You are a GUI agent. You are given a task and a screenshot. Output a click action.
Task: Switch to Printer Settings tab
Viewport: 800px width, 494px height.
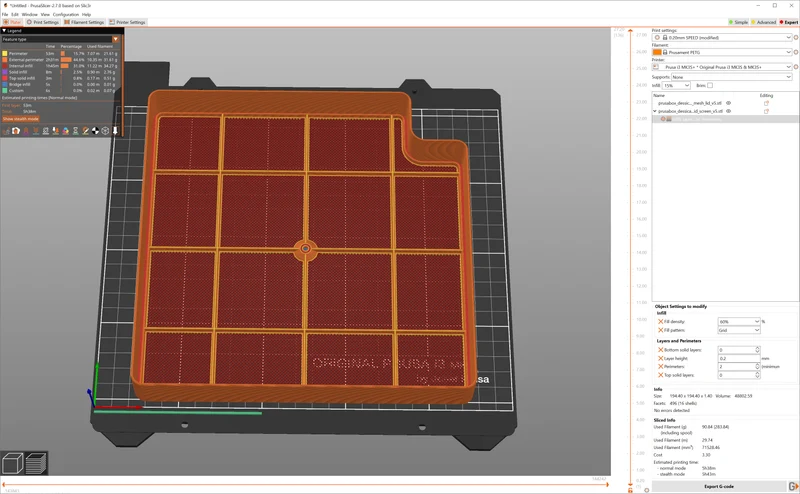tap(128, 22)
